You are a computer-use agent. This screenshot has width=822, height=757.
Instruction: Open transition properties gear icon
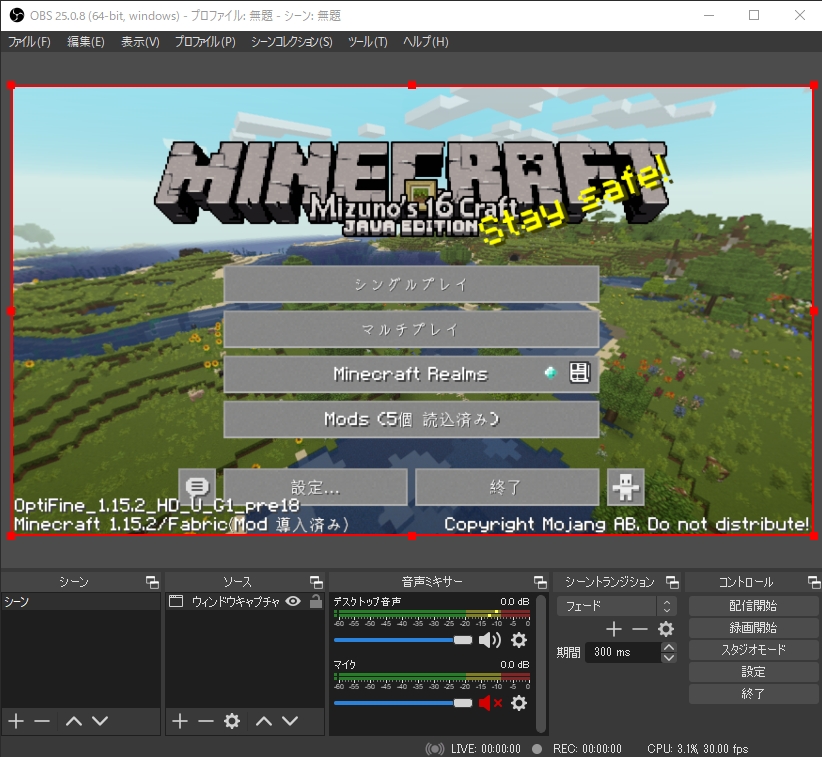pyautogui.click(x=666, y=629)
